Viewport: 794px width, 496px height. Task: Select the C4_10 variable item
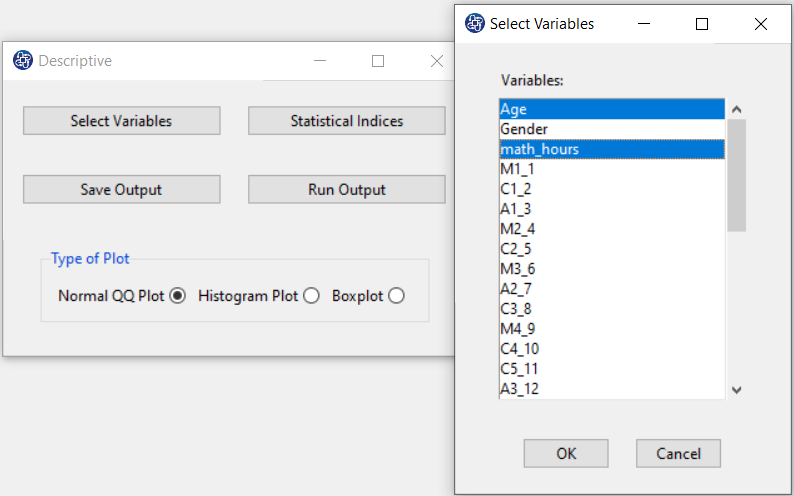[612, 349]
